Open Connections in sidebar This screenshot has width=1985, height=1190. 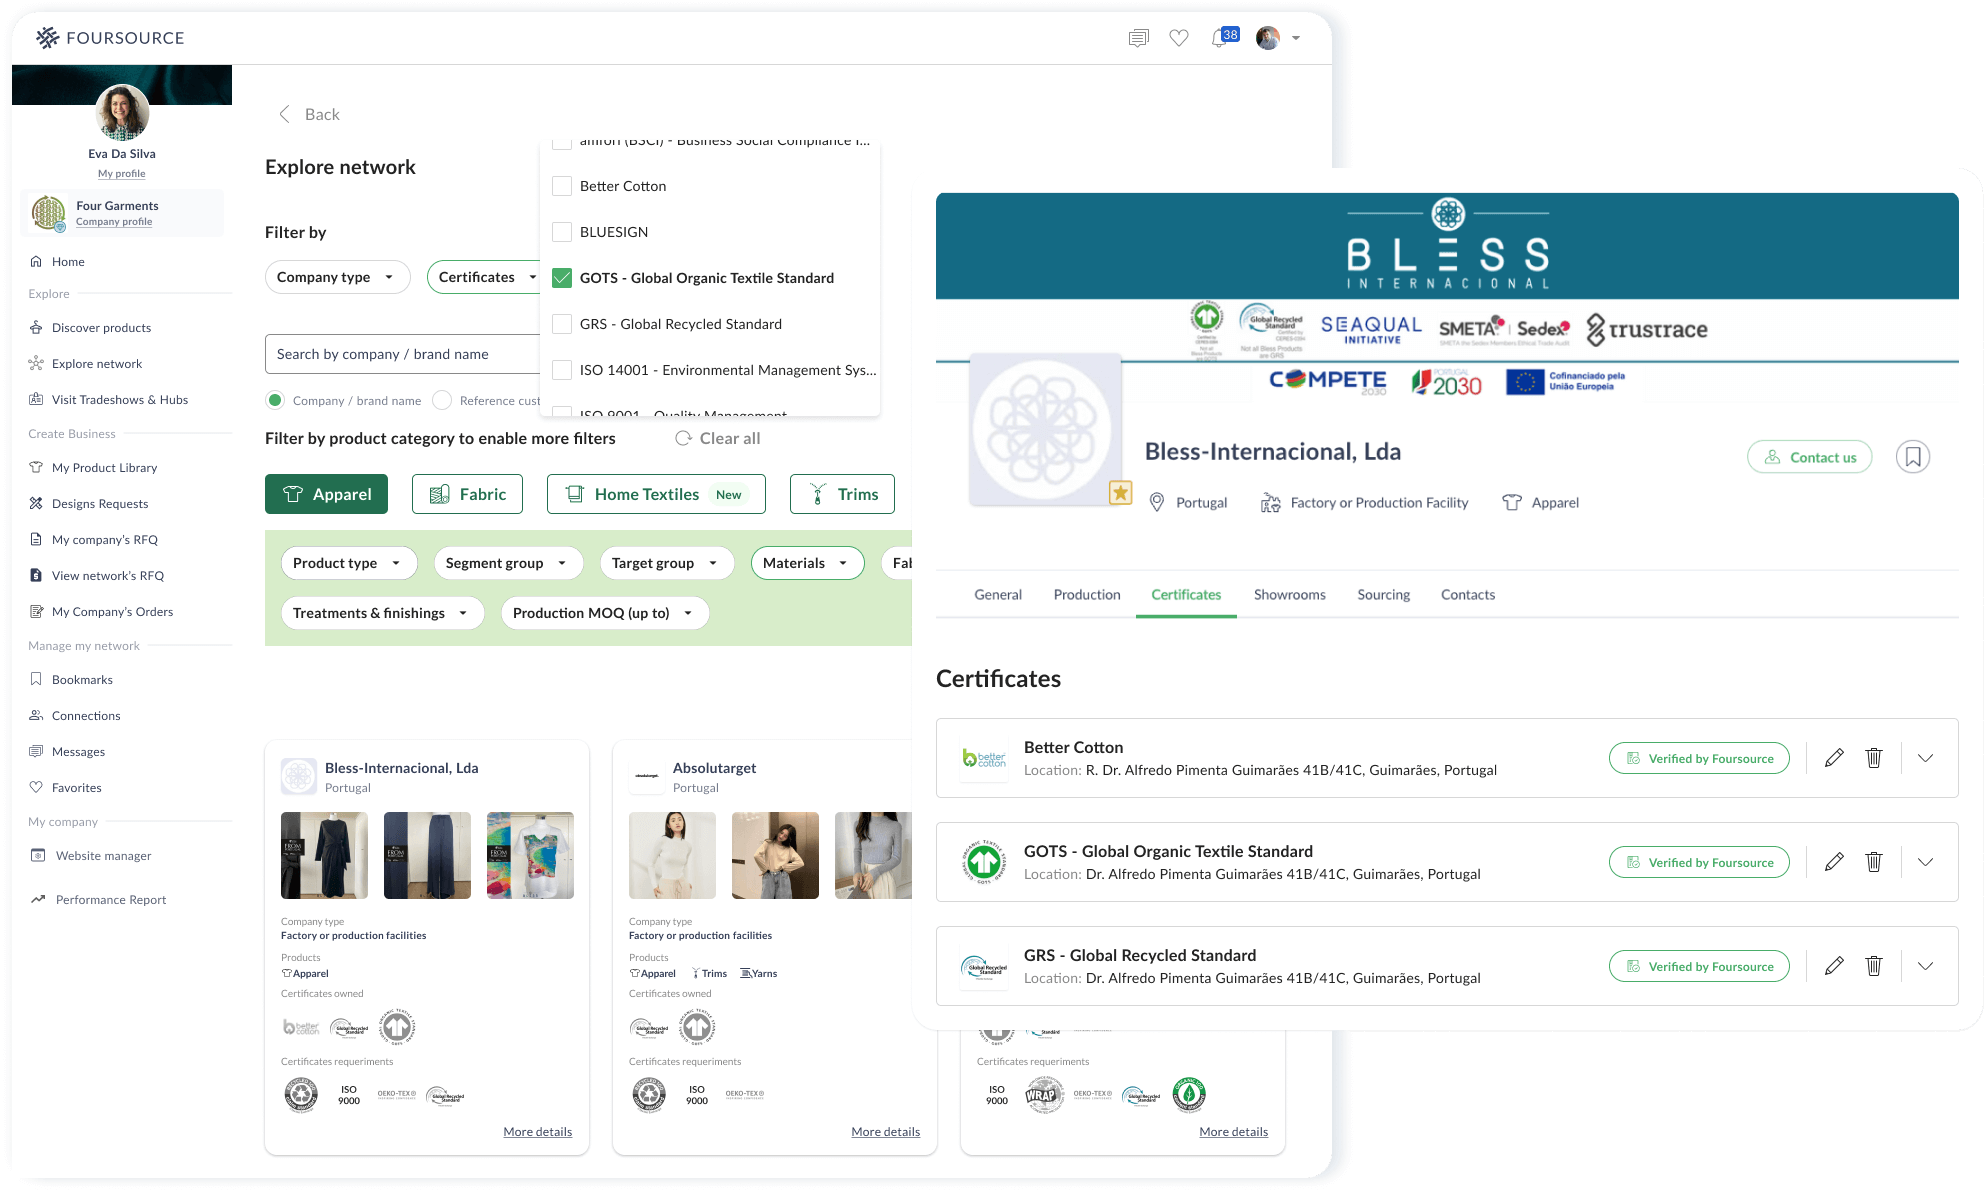[86, 716]
